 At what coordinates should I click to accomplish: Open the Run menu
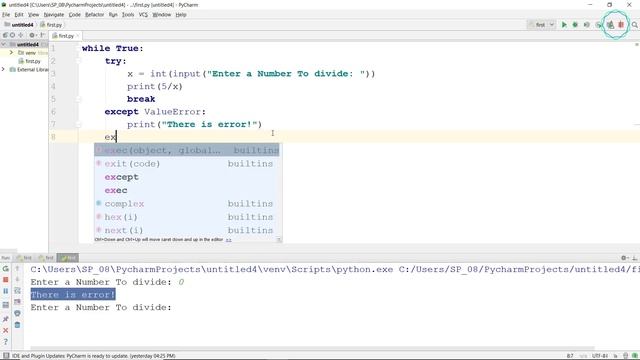tap(113, 15)
